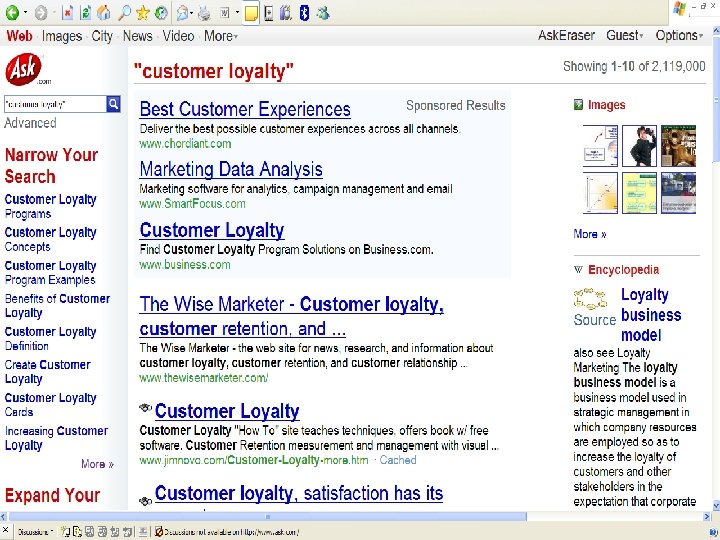Click the Stop loading icon
Image resolution: width=720 pixels, height=540 pixels.
tap(68, 13)
